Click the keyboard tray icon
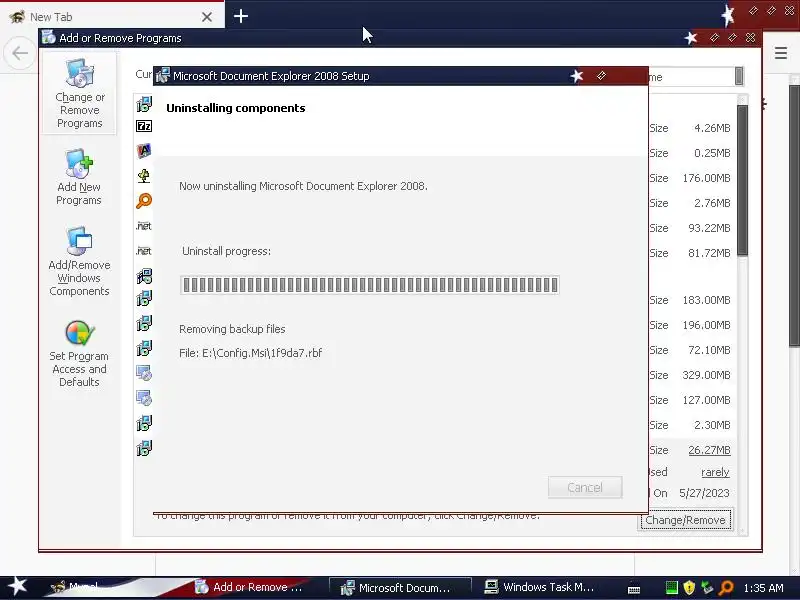The height and width of the screenshot is (600, 800). (634, 589)
